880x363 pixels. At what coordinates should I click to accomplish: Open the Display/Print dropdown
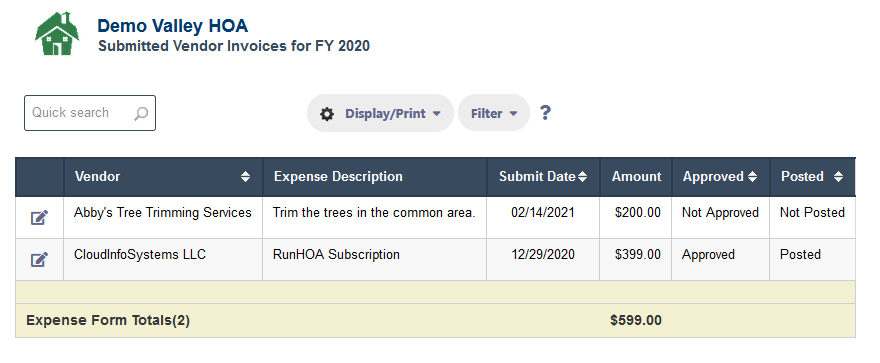pos(380,113)
